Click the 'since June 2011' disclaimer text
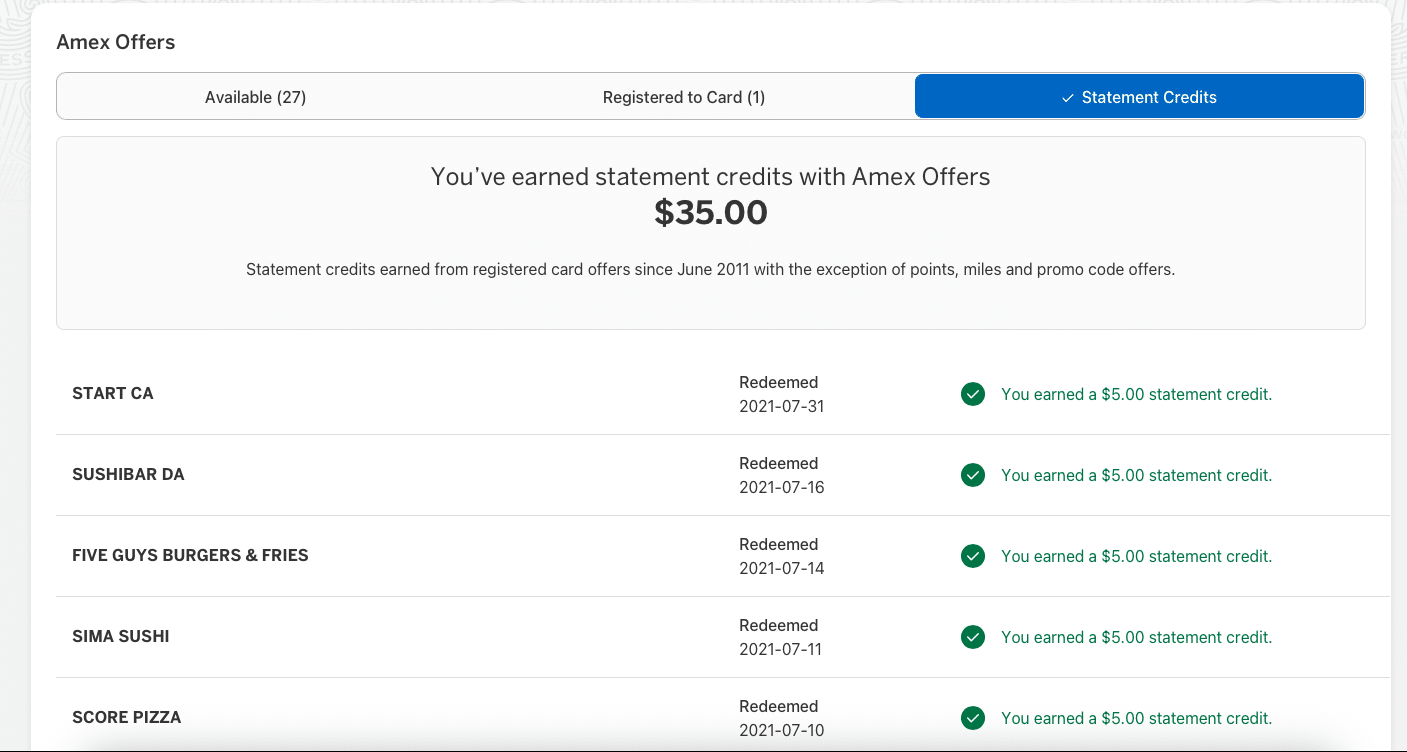Viewport: 1407px width, 752px height. 711,270
